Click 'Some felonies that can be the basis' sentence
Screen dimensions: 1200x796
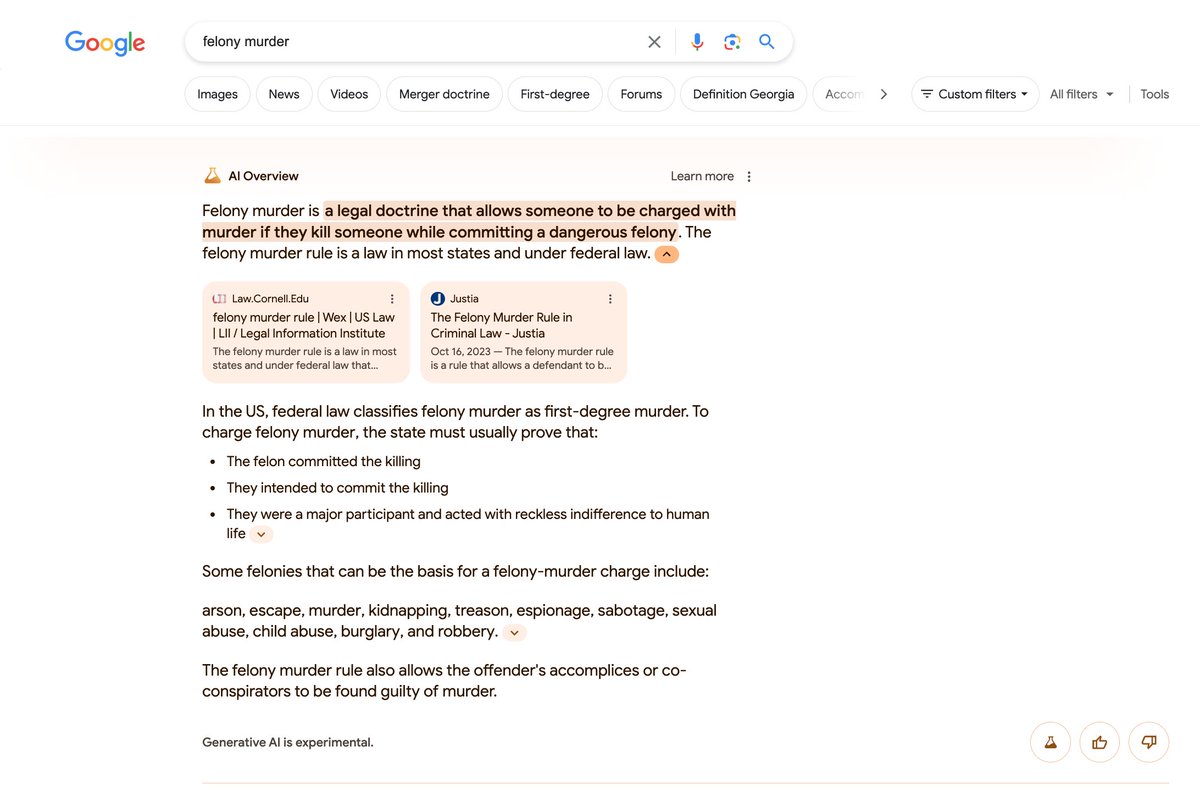455,572
